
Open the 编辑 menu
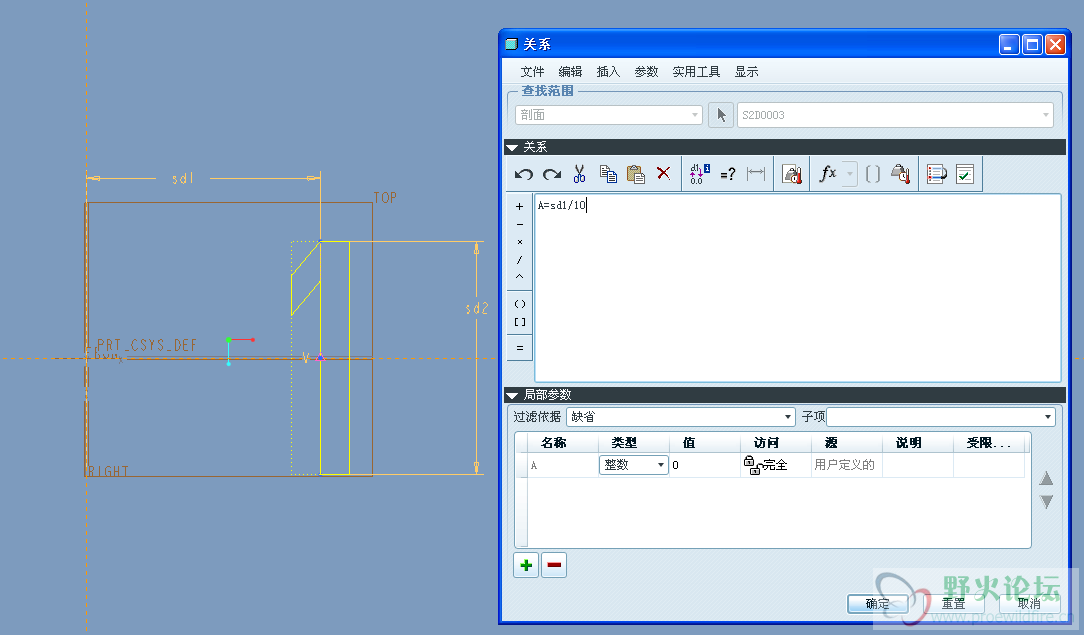[570, 72]
